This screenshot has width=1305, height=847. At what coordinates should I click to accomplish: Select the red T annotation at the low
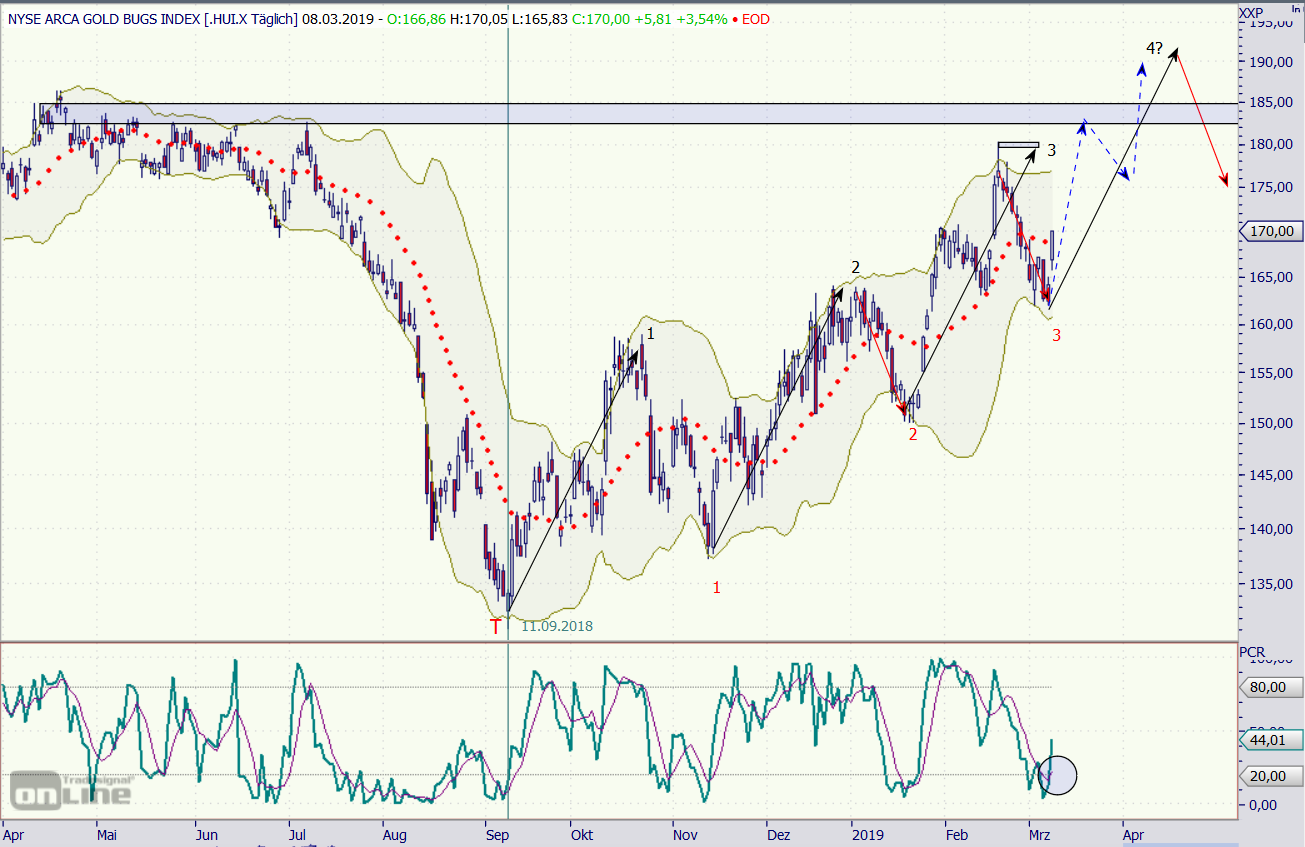[x=495, y=627]
